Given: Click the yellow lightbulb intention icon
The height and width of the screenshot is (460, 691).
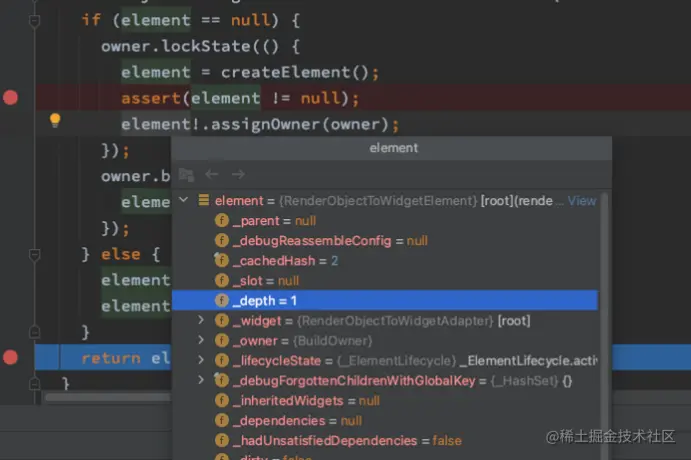Looking at the screenshot, I should [55, 120].
